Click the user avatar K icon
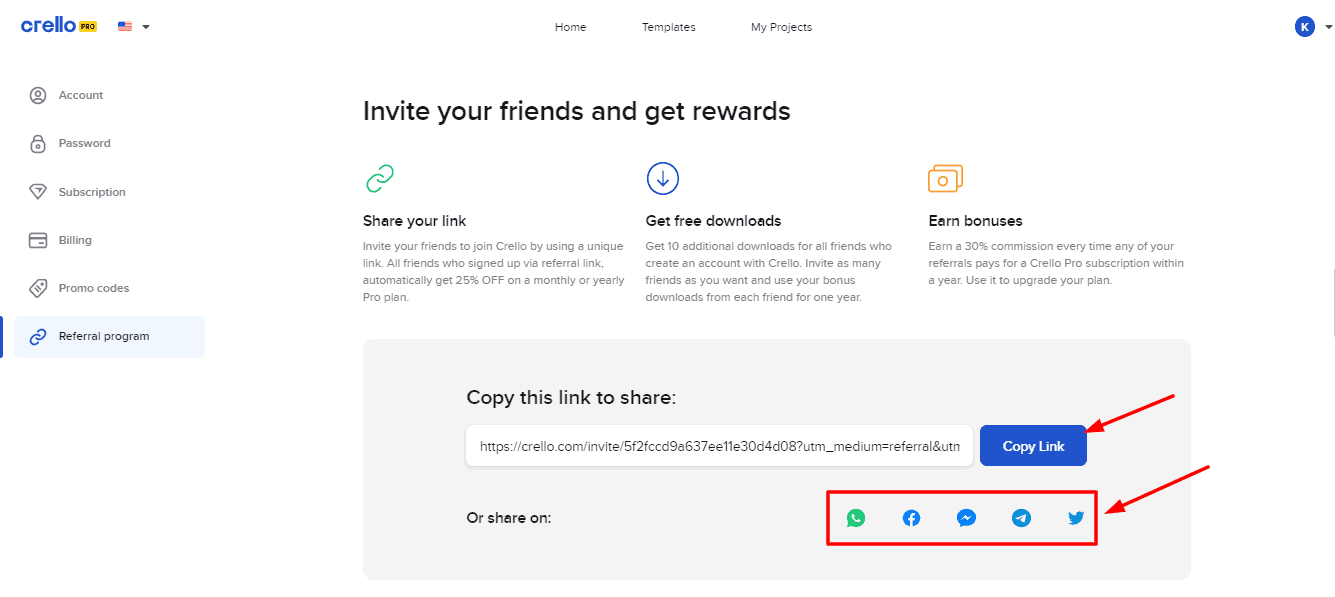 point(1304,27)
